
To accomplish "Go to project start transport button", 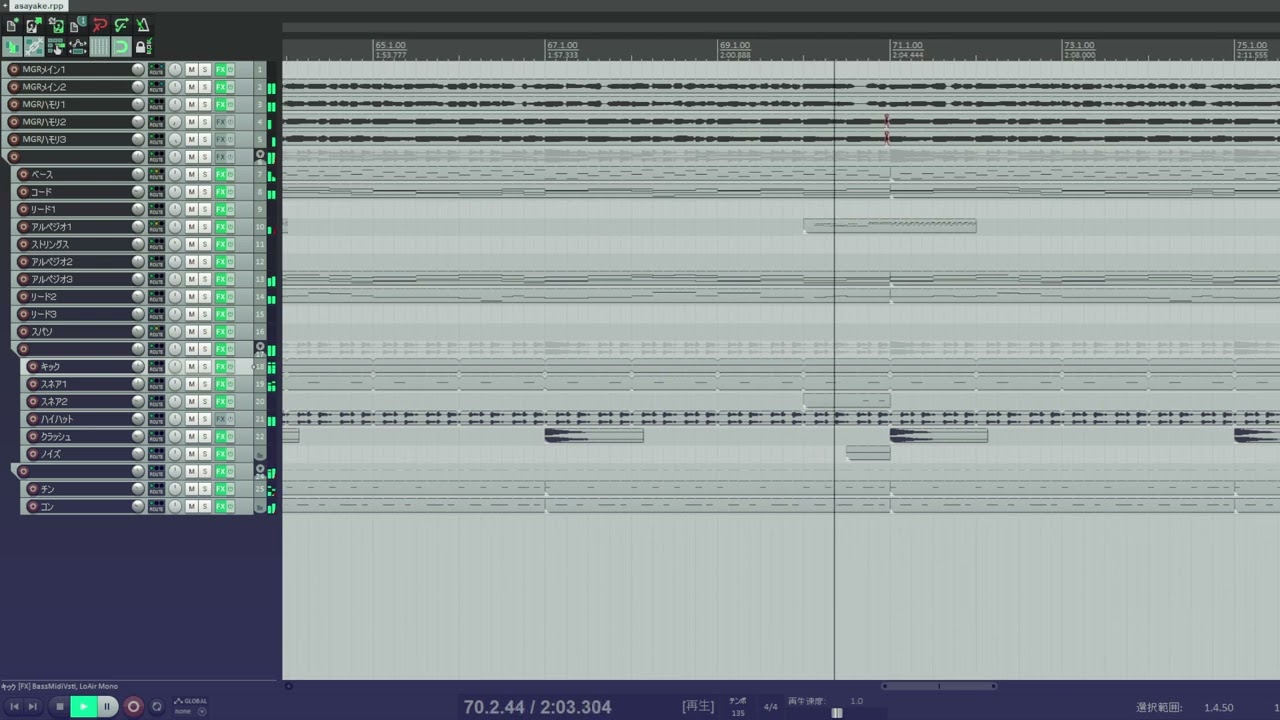I will (14, 707).
